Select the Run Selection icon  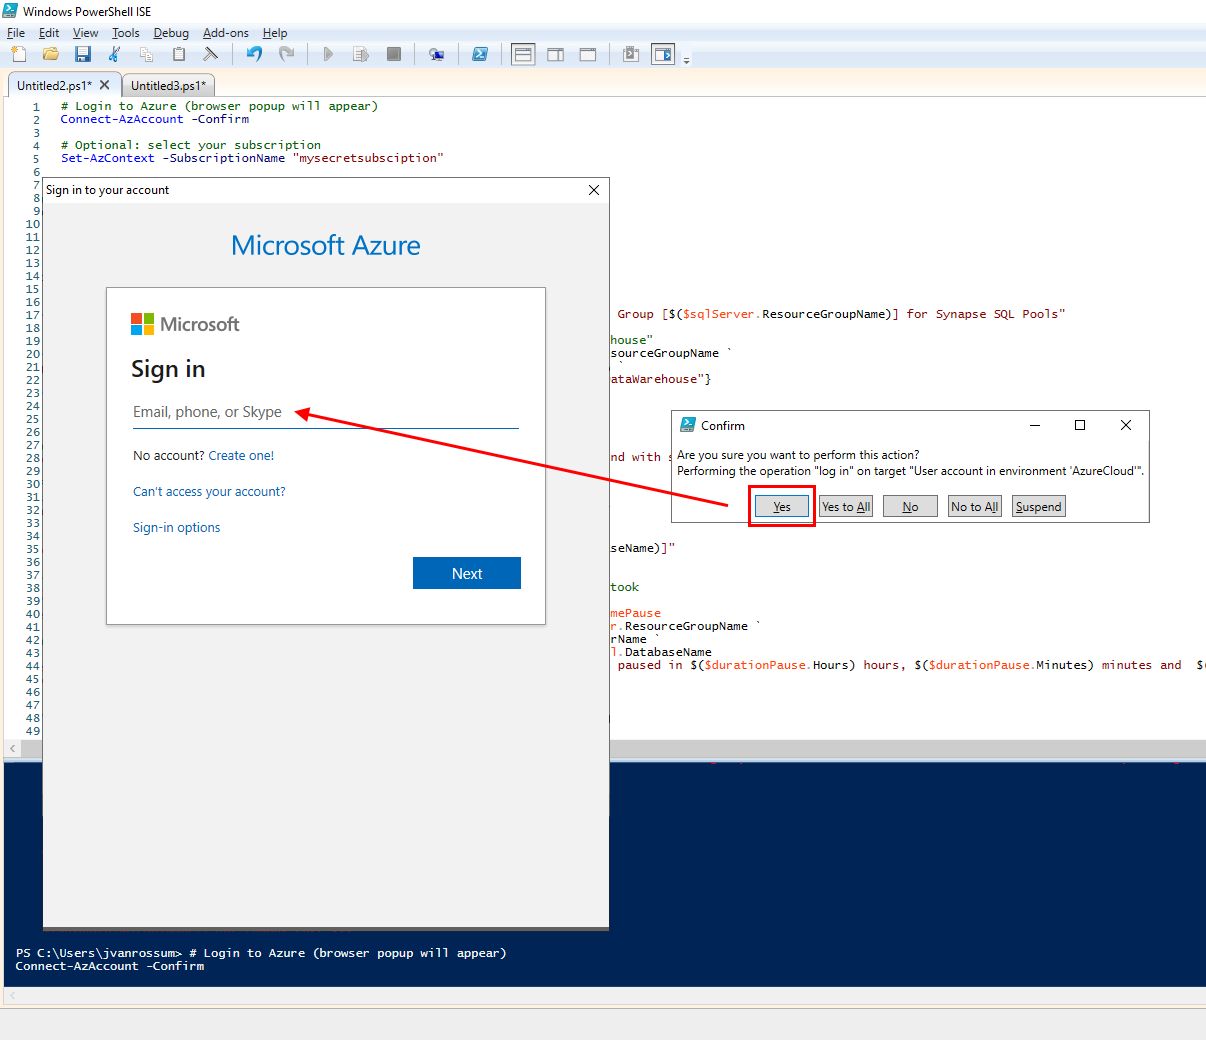click(x=361, y=54)
